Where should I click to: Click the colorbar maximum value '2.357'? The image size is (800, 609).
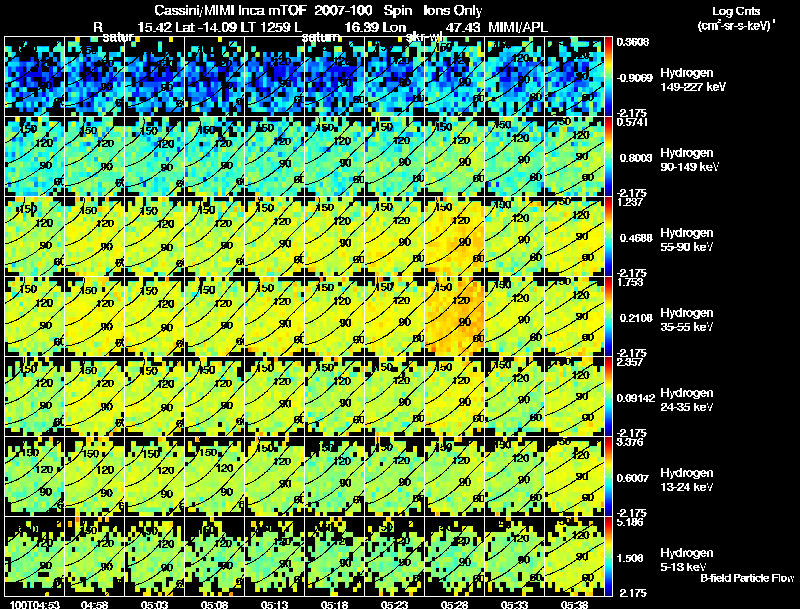point(630,363)
